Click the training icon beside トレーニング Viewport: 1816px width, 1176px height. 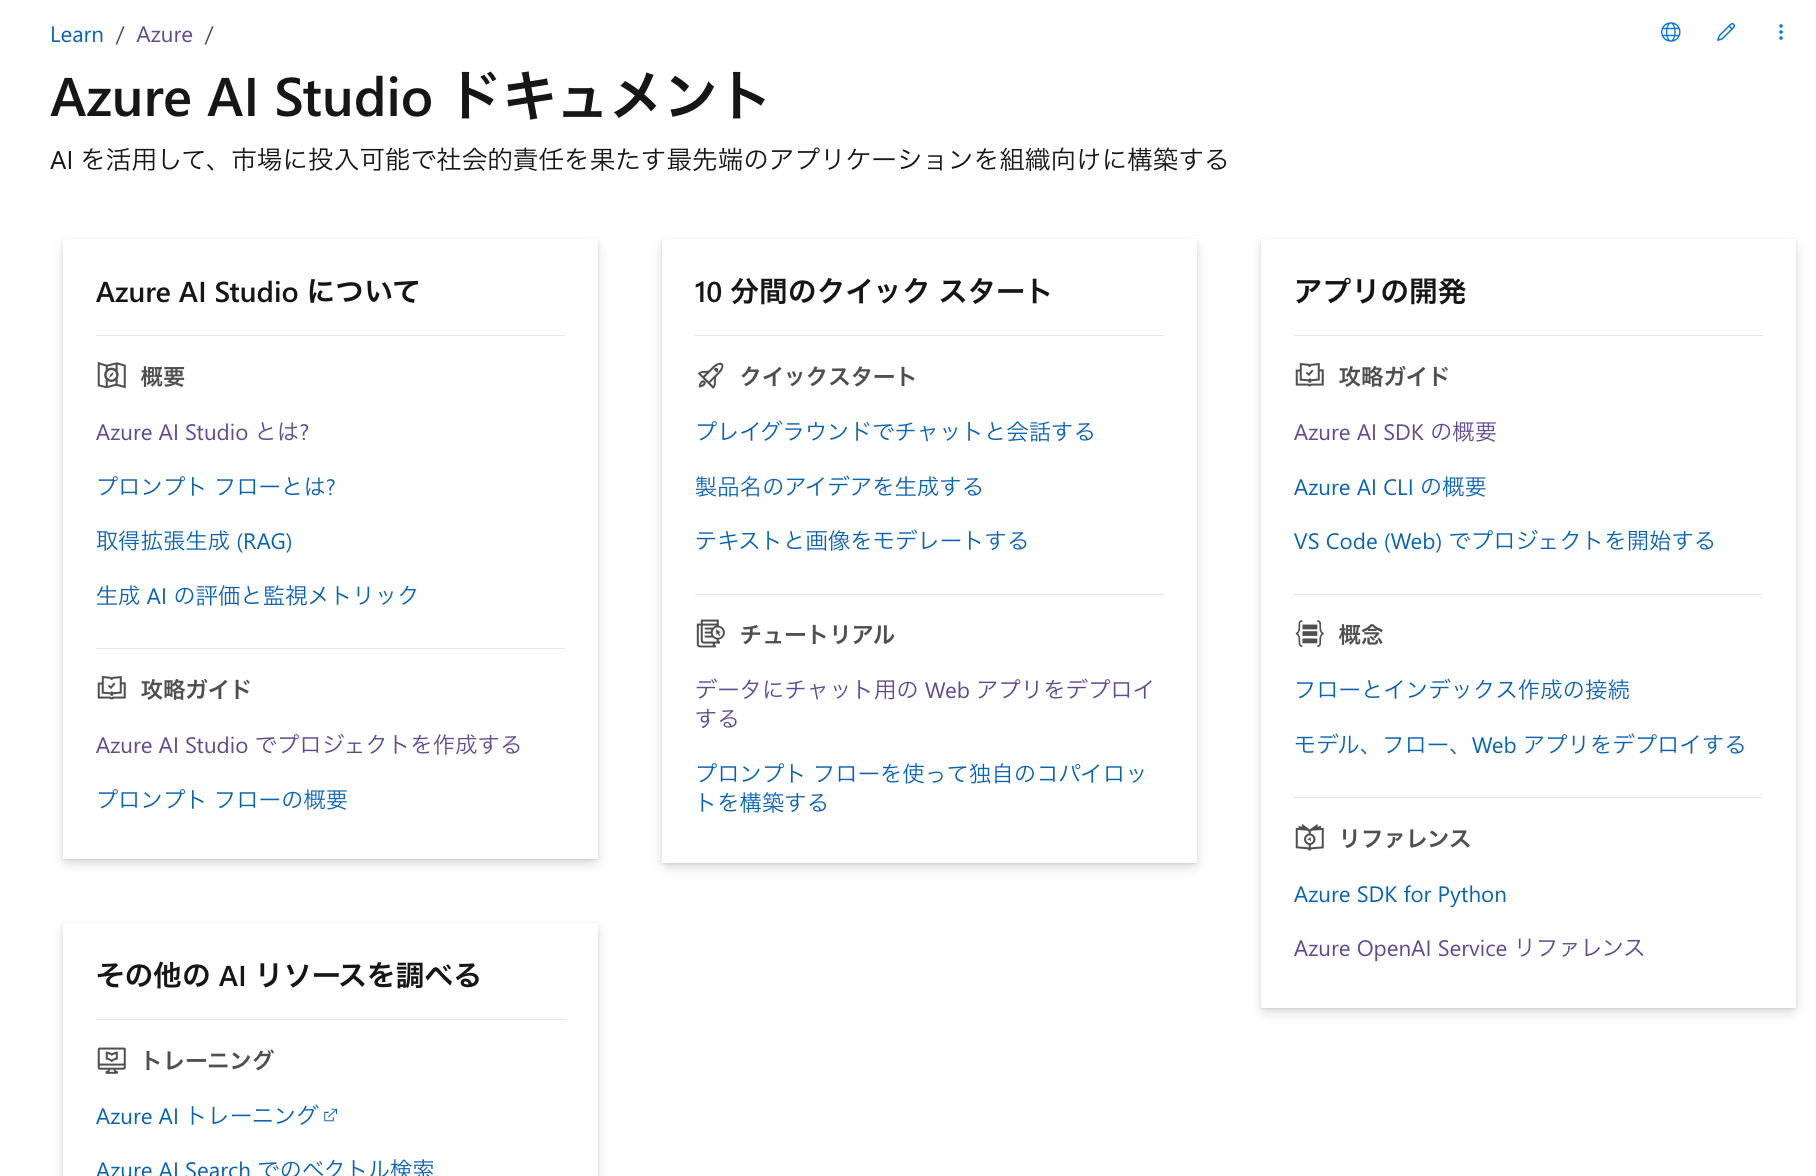tap(111, 1060)
